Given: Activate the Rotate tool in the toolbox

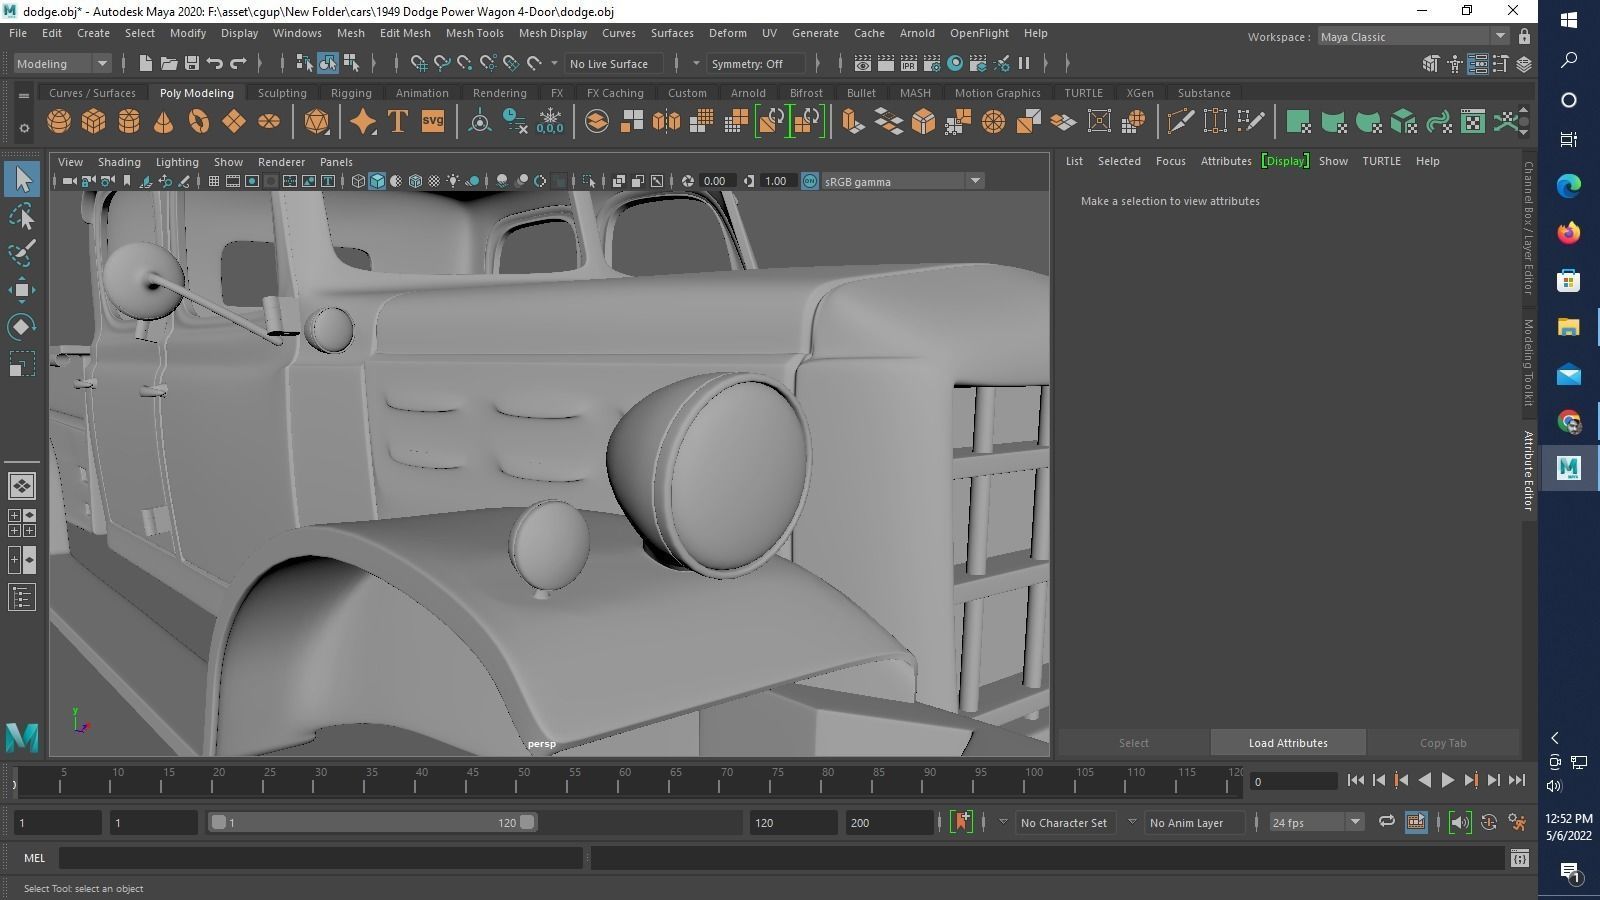Looking at the screenshot, I should (22, 327).
